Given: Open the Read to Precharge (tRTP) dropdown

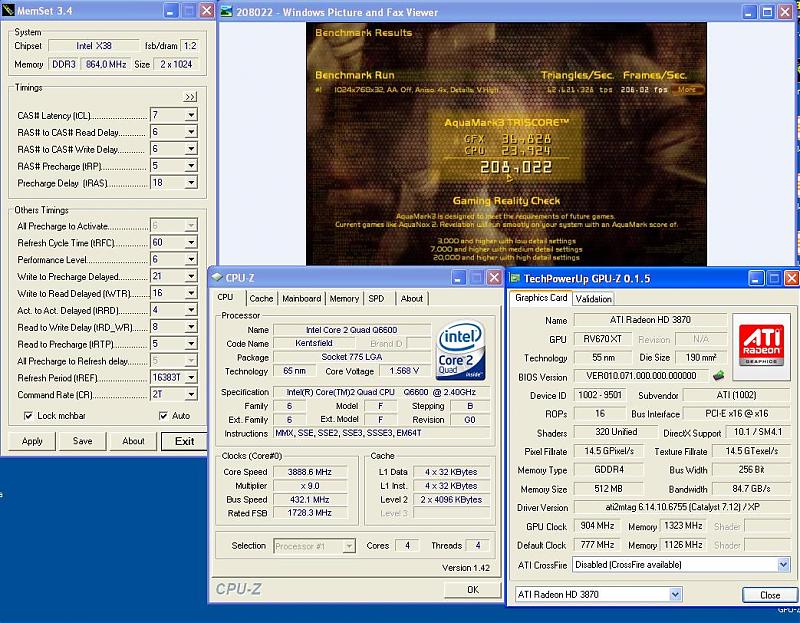Looking at the screenshot, I should (x=191, y=343).
